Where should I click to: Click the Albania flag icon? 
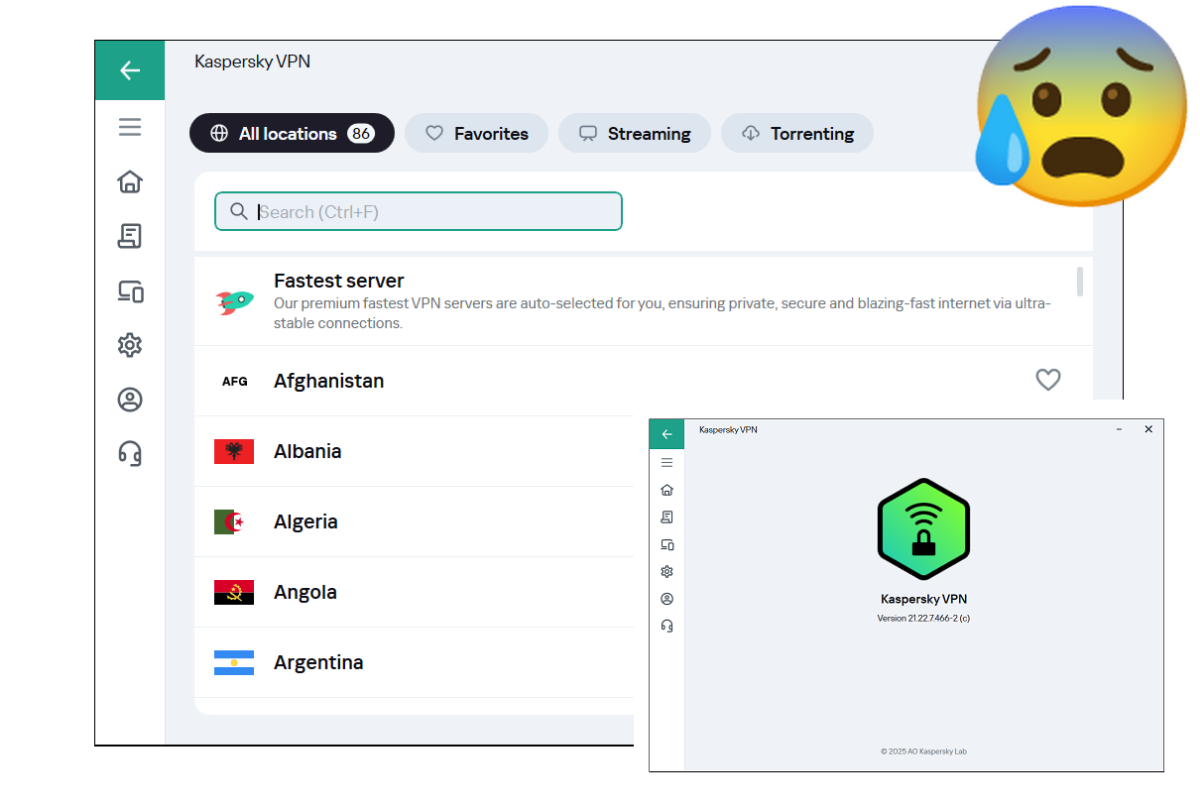(234, 451)
